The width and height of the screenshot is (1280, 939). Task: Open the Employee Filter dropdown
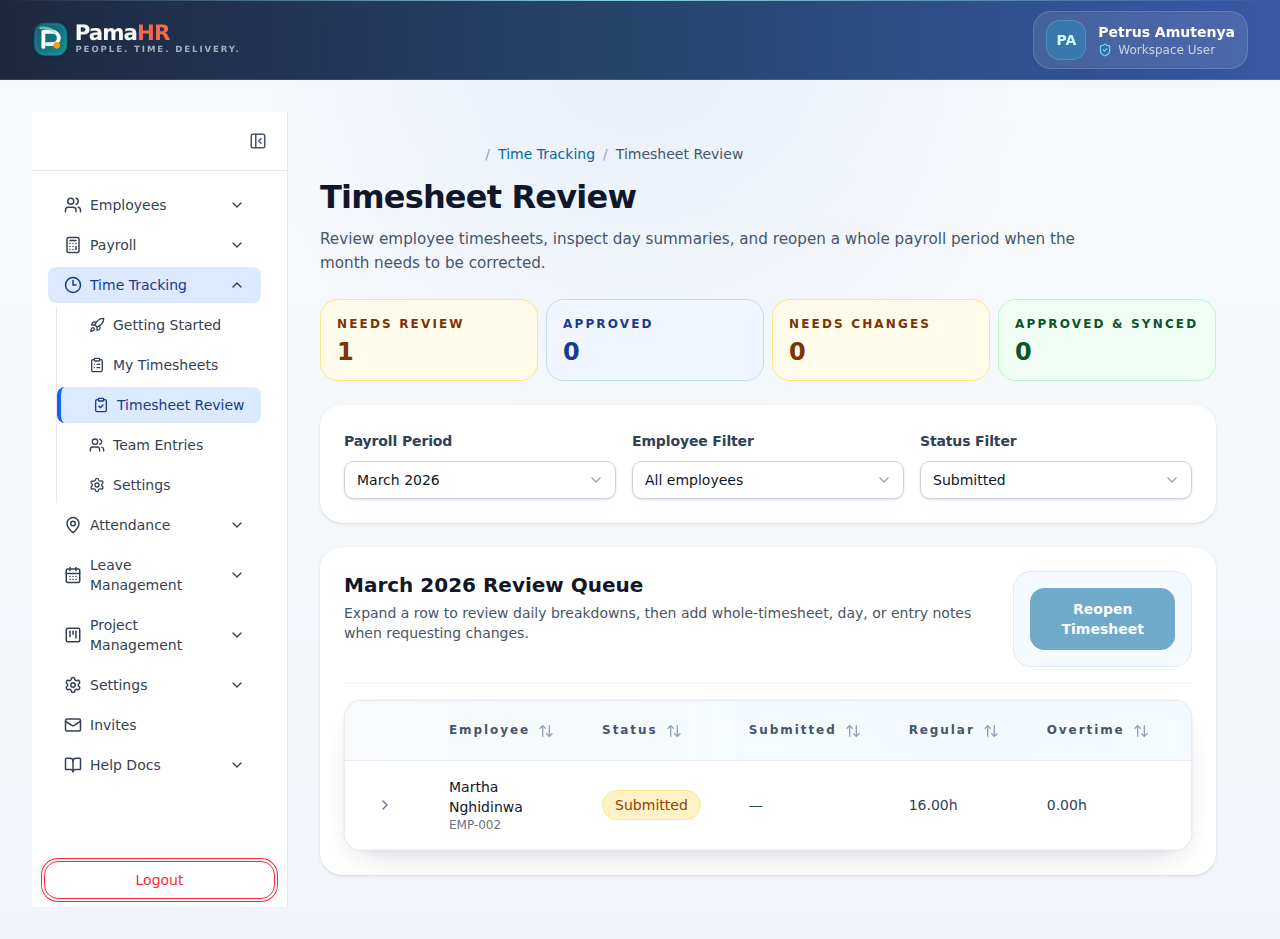(768, 480)
